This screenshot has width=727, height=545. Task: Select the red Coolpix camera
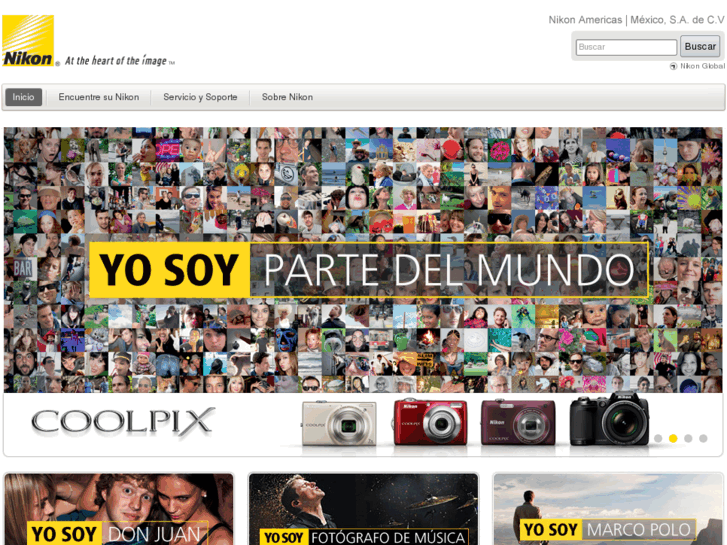(431, 422)
